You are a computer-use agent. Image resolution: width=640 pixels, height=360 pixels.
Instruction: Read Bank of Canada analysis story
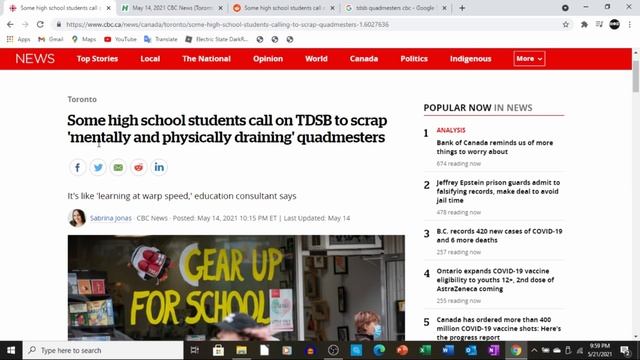[x=495, y=147]
